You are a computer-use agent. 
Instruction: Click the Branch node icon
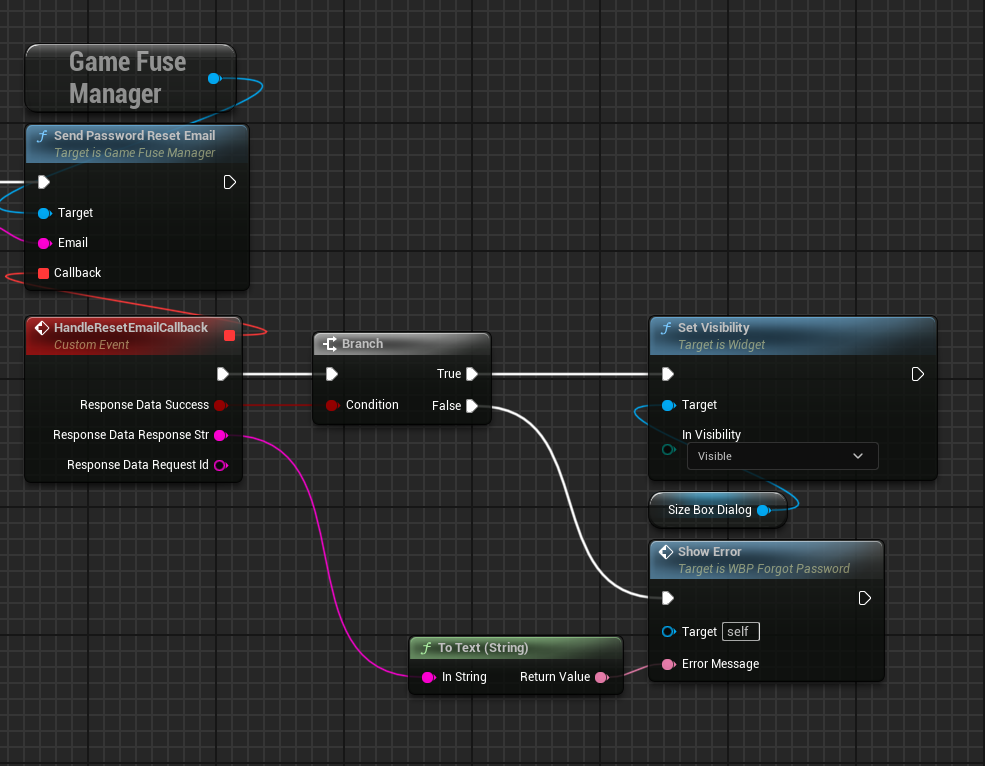[x=330, y=344]
